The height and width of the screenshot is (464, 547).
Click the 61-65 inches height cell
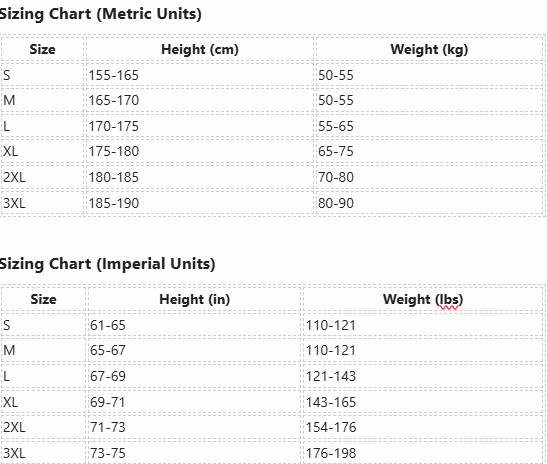194,325
